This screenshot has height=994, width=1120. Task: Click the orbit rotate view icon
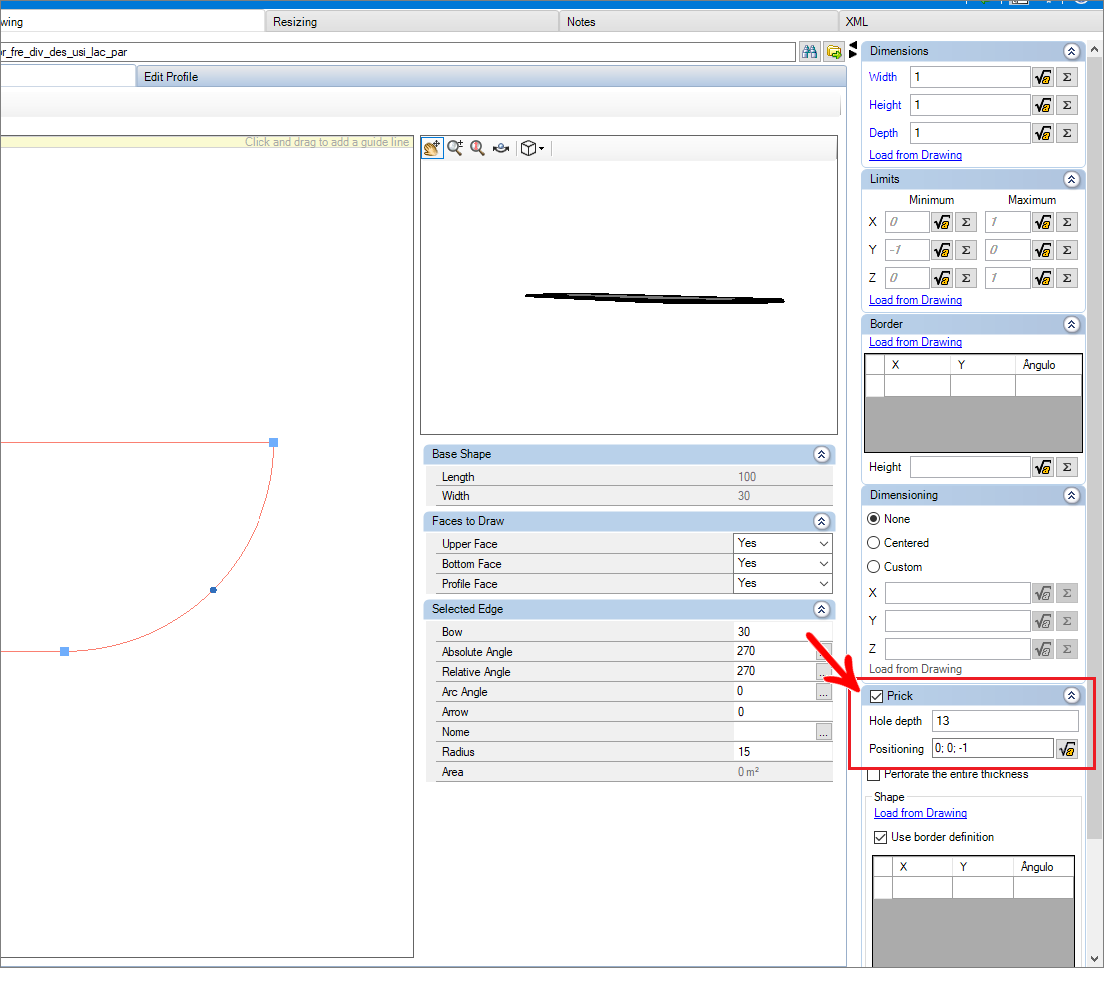pyautogui.click(x=501, y=149)
